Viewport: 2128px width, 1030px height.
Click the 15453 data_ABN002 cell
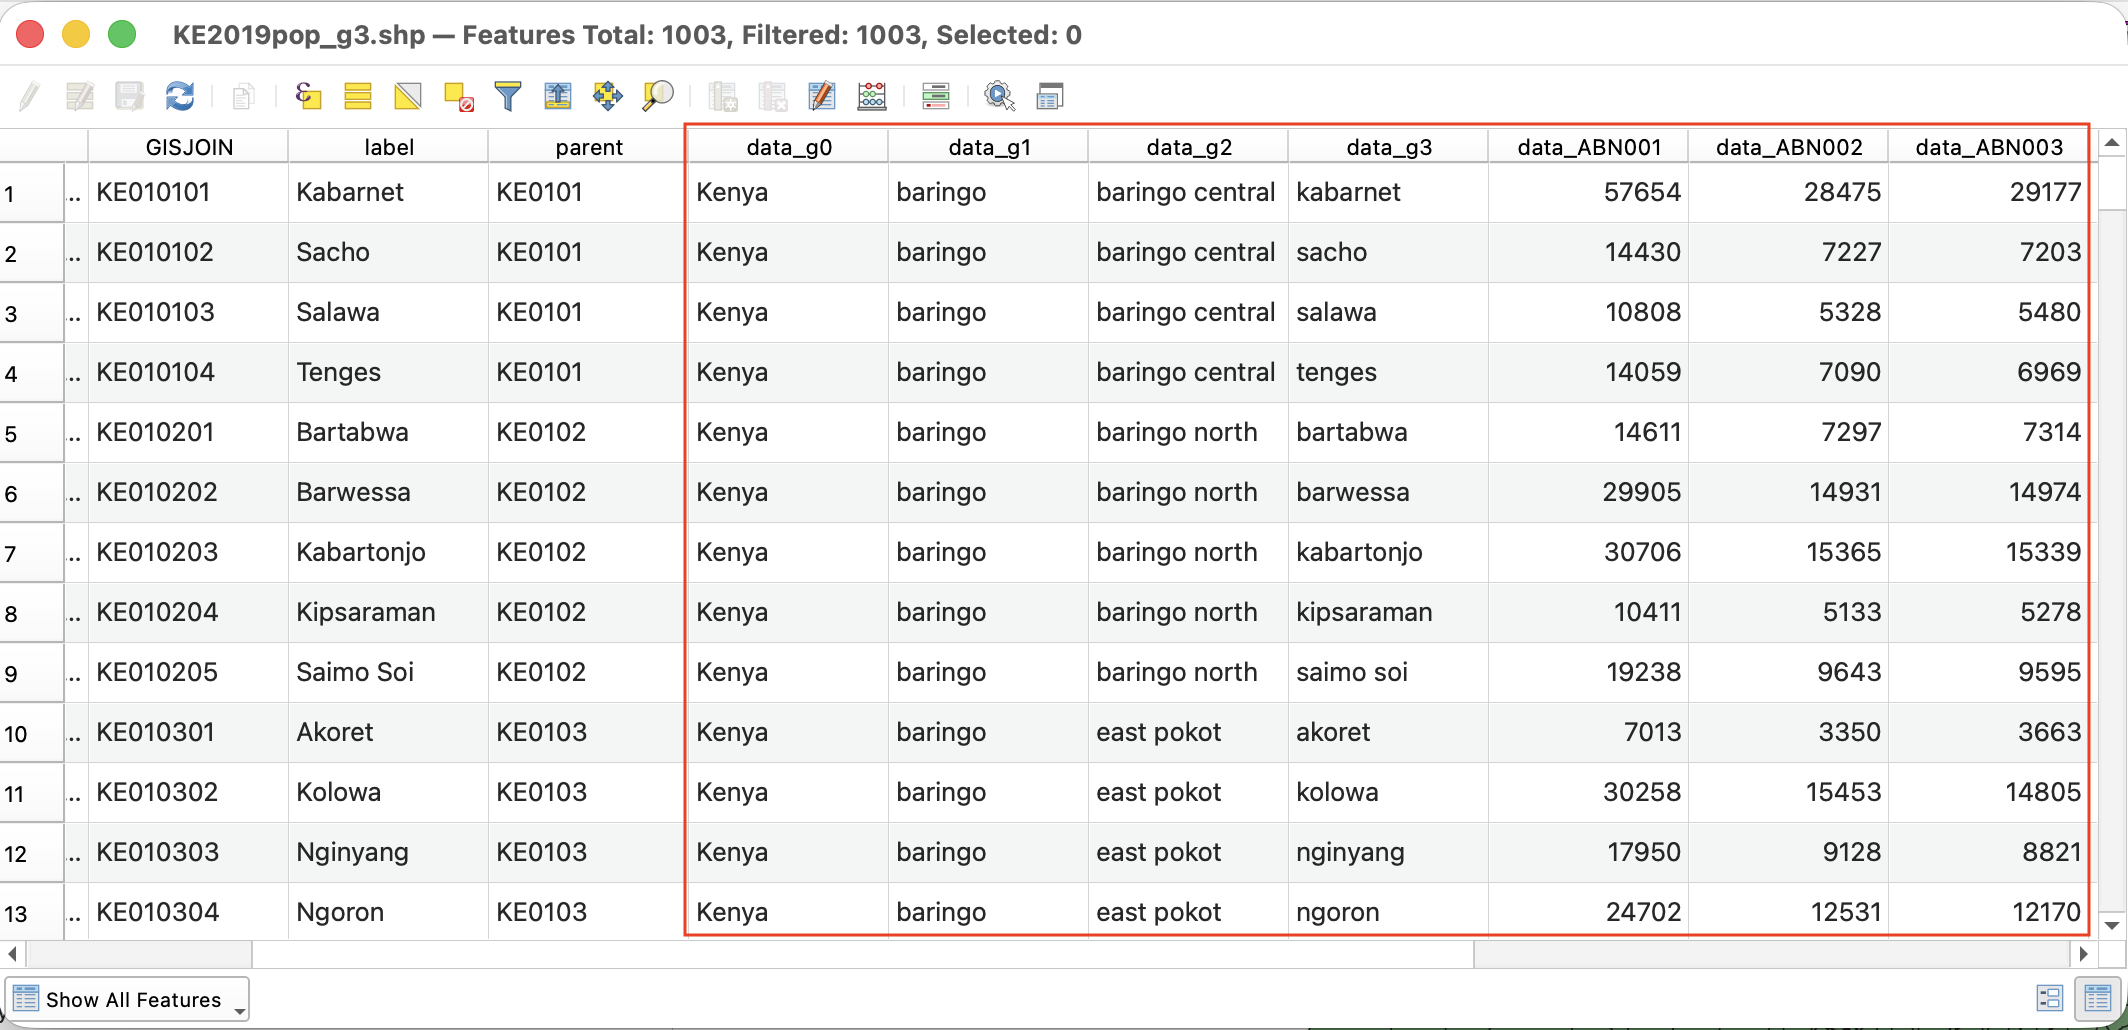1789,792
